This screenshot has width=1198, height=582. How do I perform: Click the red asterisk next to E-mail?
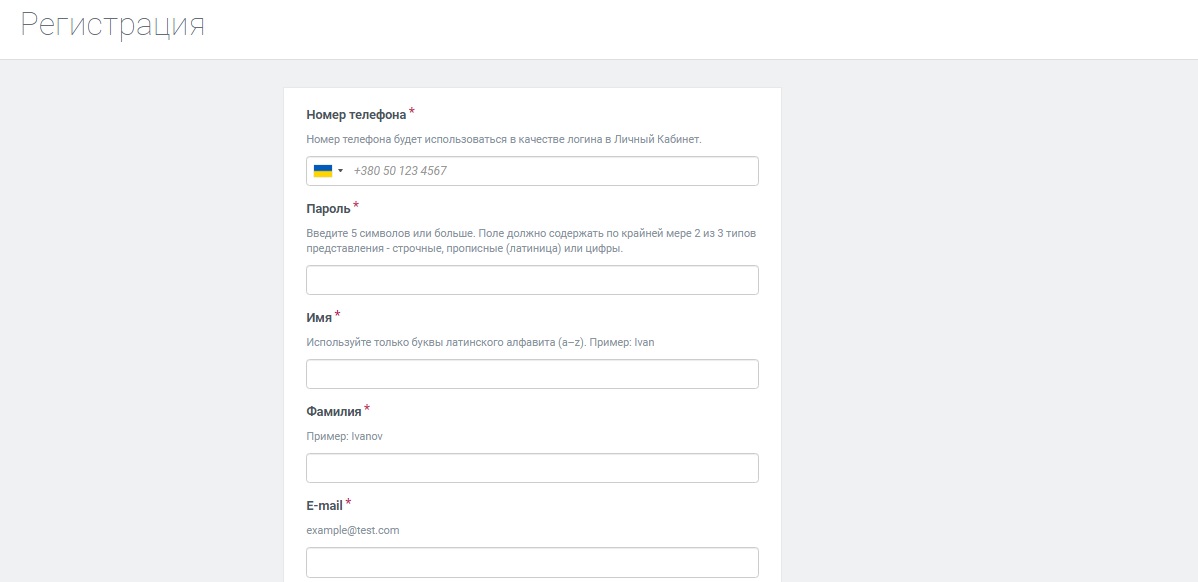[x=348, y=503]
